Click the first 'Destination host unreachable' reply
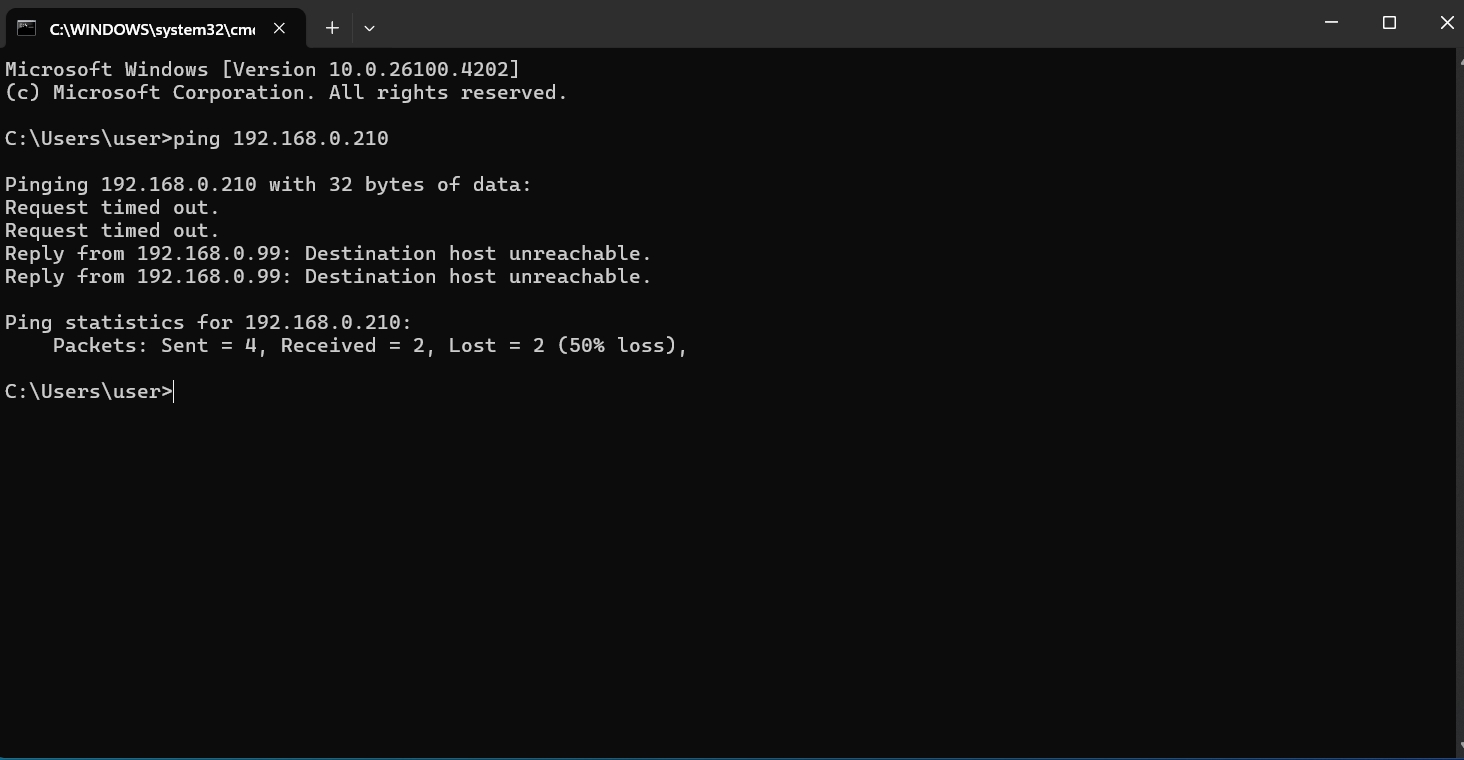Screen dimensions: 1464x760 click(328, 254)
